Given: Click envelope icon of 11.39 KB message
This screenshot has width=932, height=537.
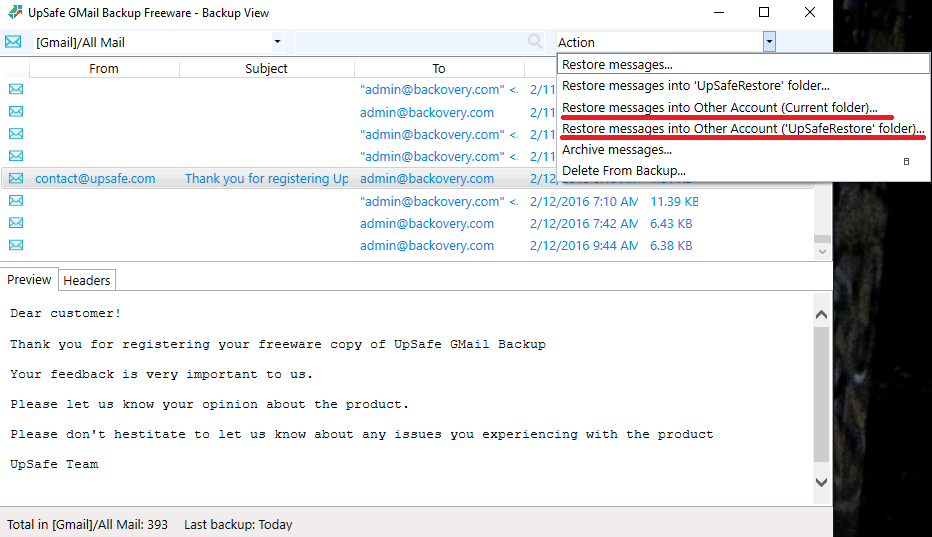Looking at the screenshot, I should click(x=16, y=200).
